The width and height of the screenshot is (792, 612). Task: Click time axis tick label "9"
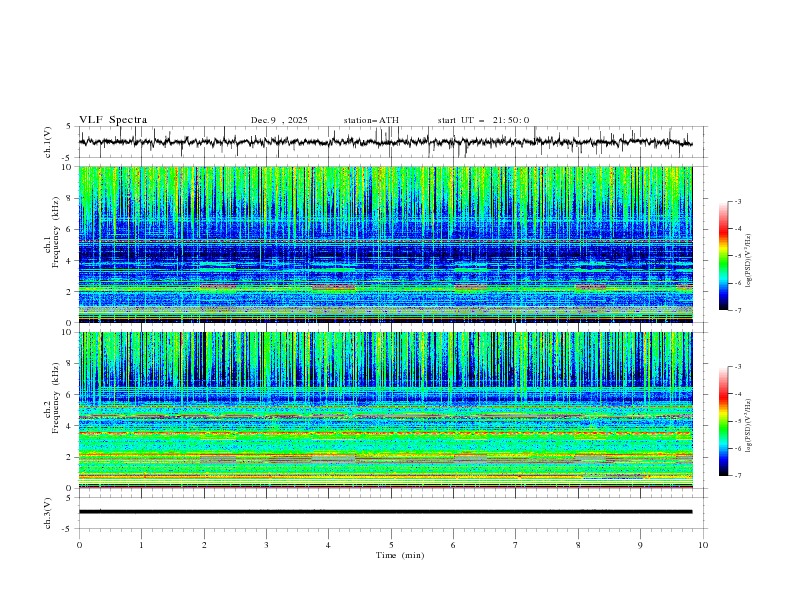(x=640, y=545)
